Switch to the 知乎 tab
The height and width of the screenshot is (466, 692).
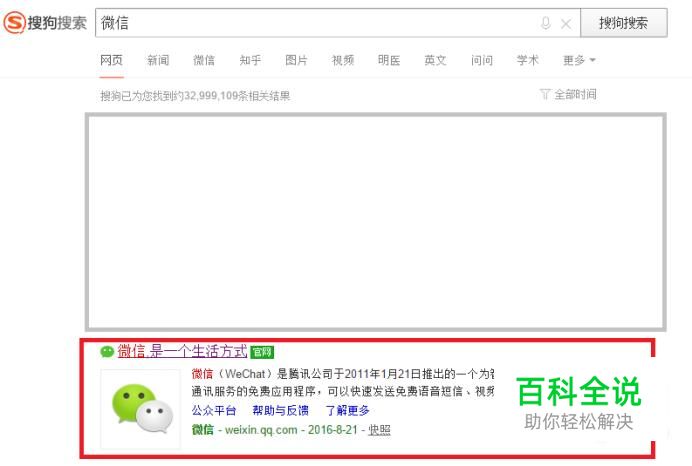pyautogui.click(x=250, y=60)
